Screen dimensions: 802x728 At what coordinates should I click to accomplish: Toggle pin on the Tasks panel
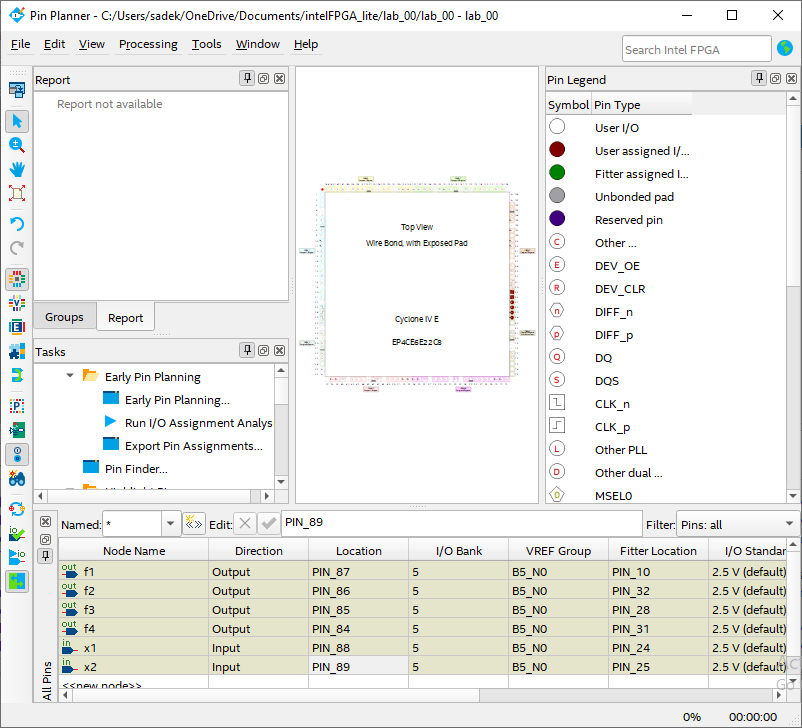(247, 351)
